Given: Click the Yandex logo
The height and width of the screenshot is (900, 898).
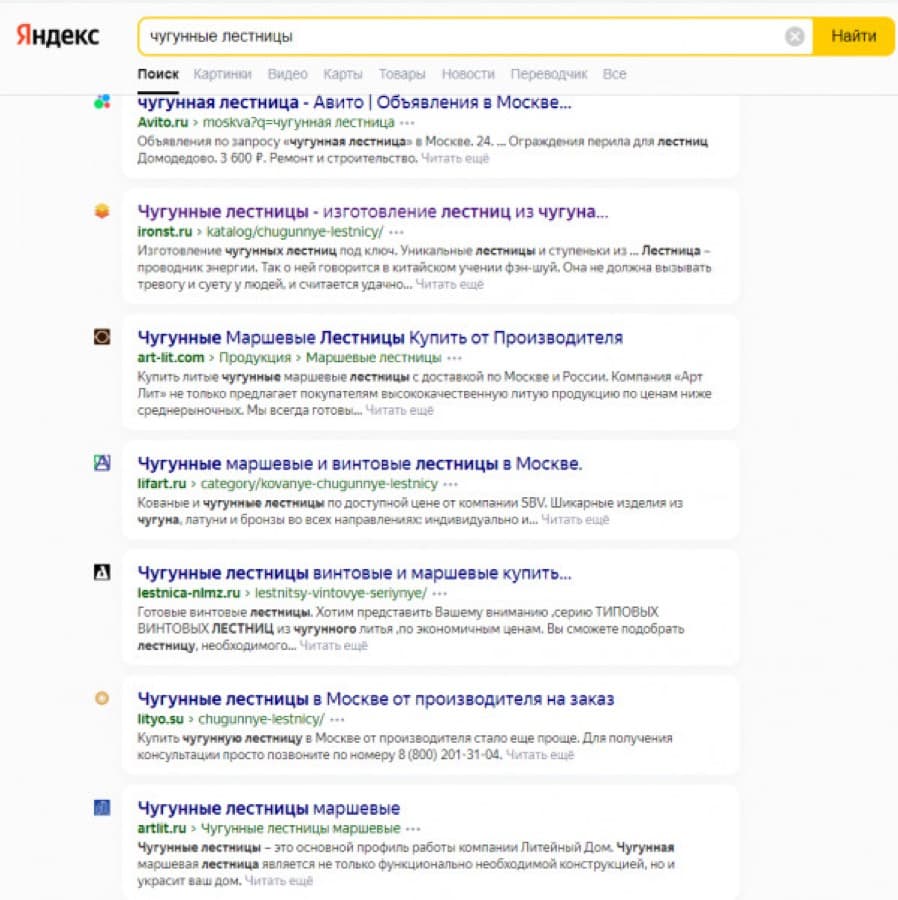Looking at the screenshot, I should (x=57, y=36).
